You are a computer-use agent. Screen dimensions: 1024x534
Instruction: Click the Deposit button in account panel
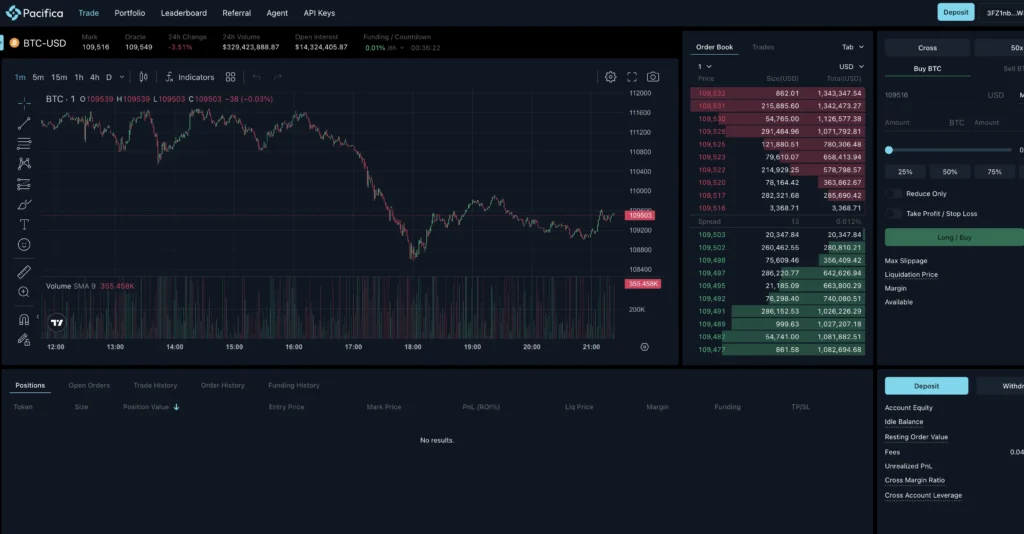click(x=927, y=386)
